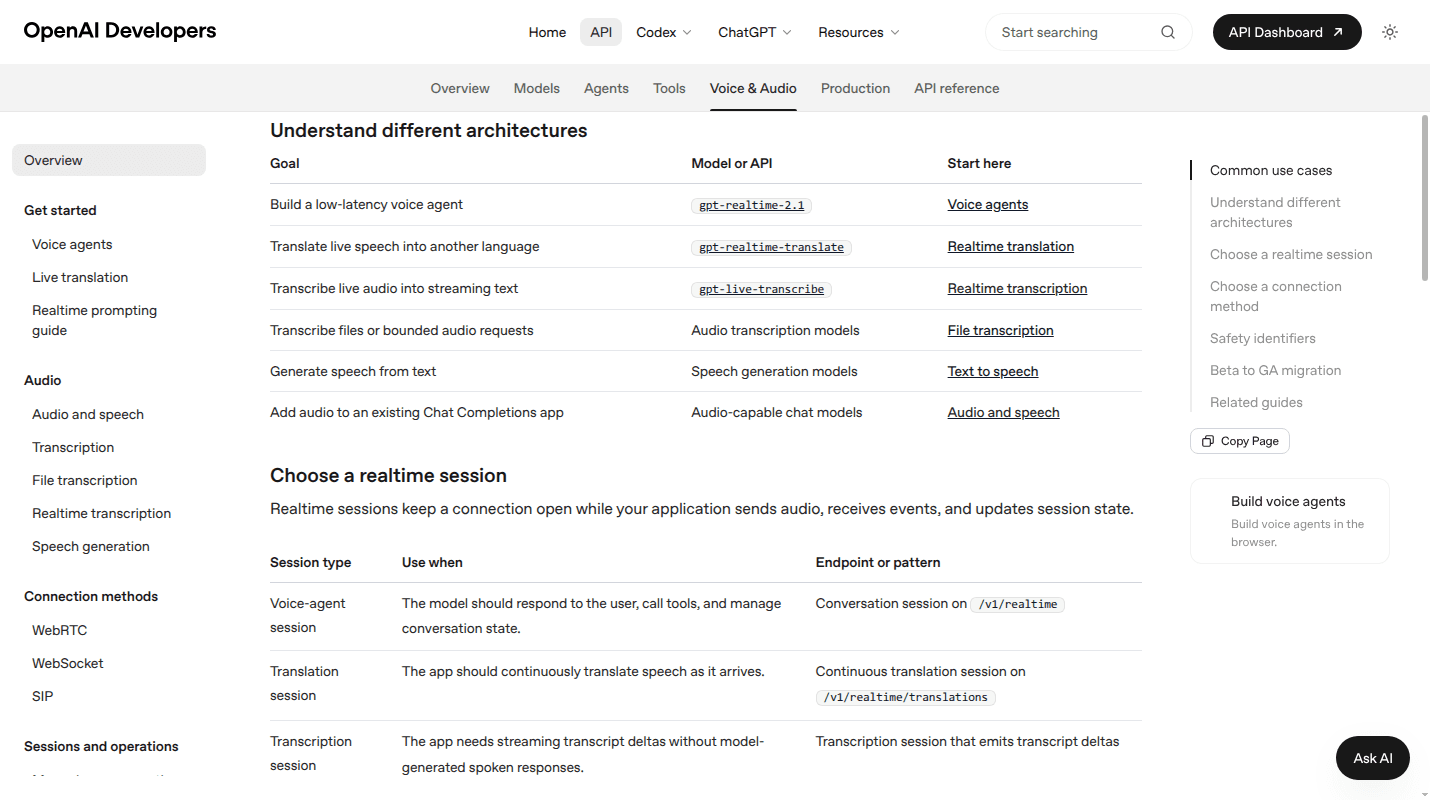Image resolution: width=1440 pixels, height=800 pixels.
Task: Follow the Realtime transcription table link
Action: (1017, 288)
